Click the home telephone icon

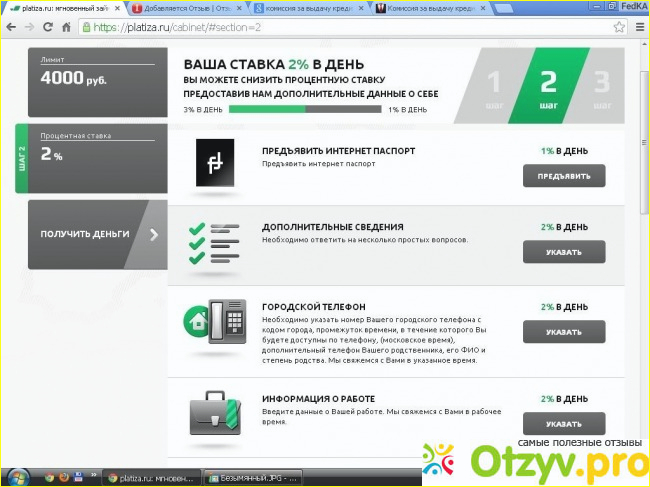click(x=213, y=322)
